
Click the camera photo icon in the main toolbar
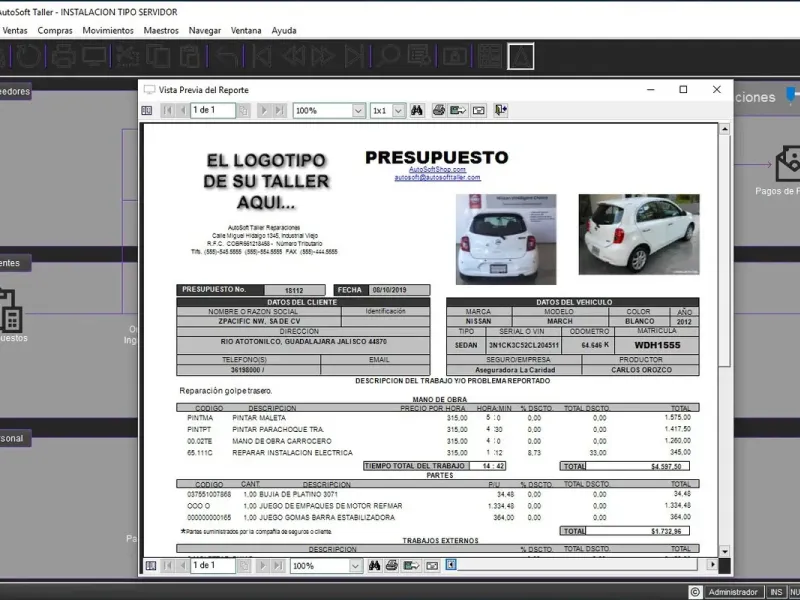click(x=455, y=56)
